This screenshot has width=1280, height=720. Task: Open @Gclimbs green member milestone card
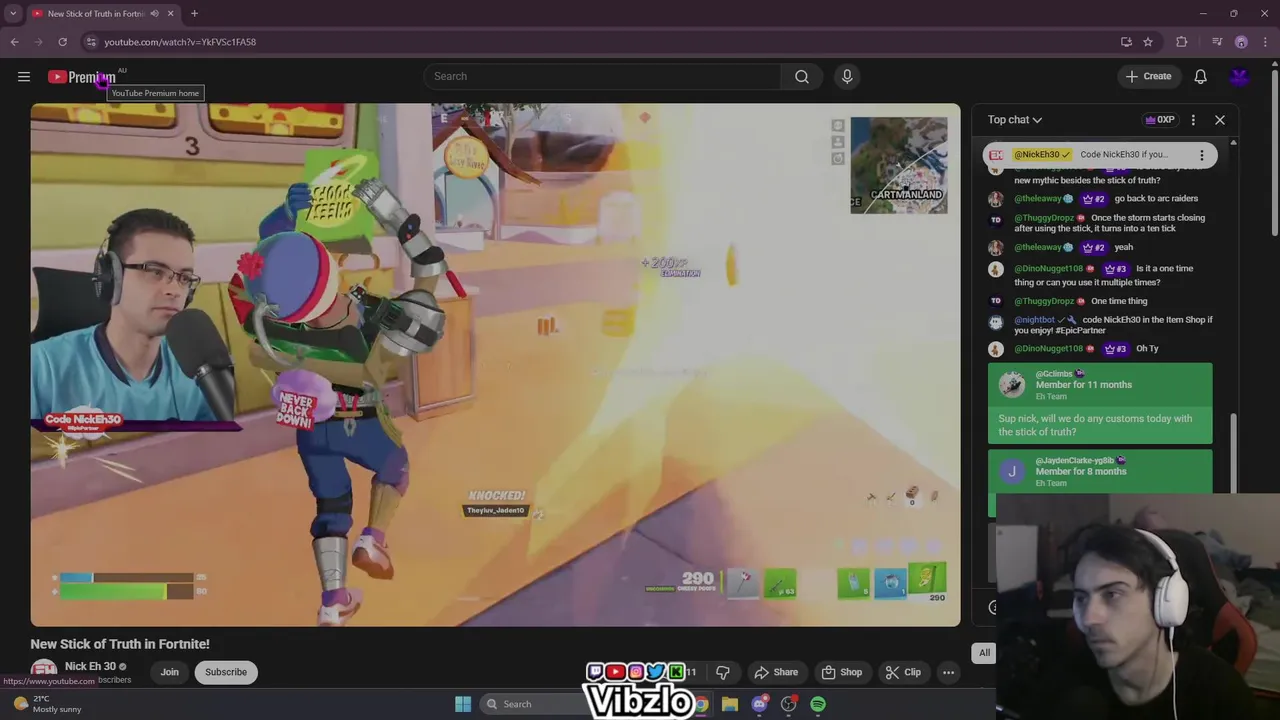click(1100, 404)
